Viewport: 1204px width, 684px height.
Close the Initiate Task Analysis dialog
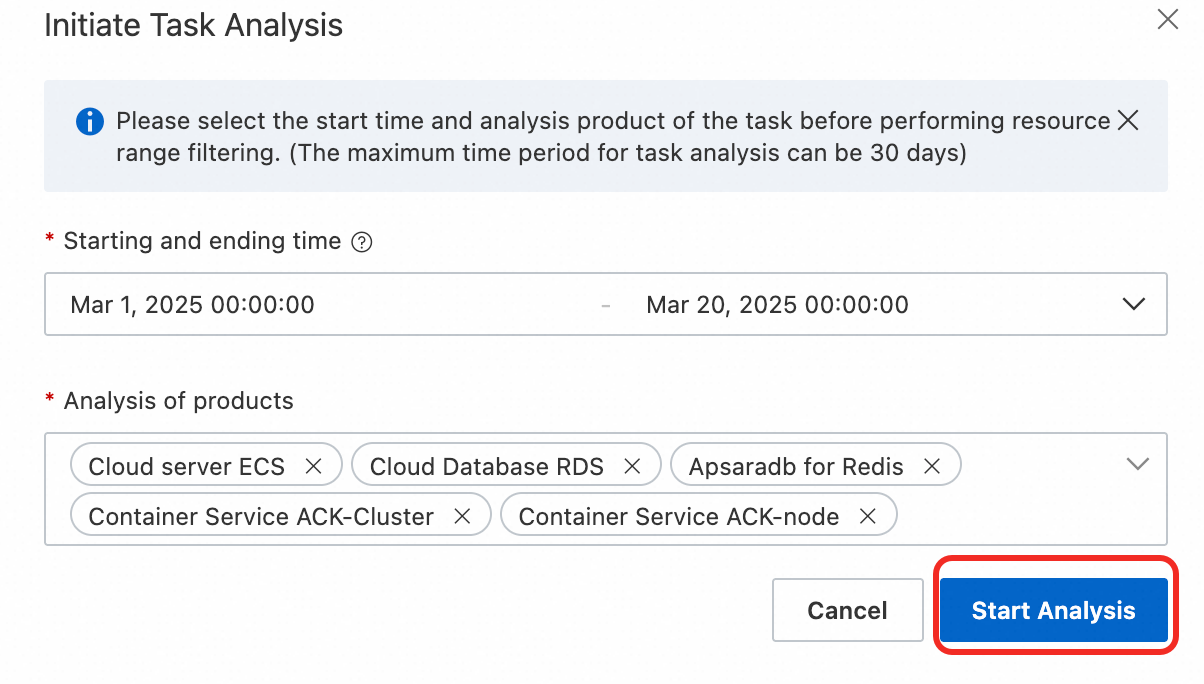[x=1167, y=20]
